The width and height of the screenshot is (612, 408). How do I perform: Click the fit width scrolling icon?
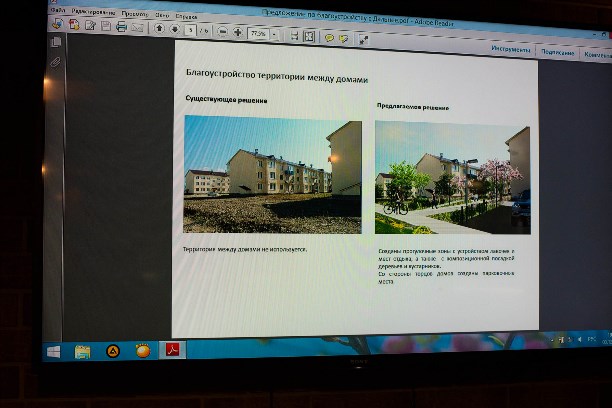tap(294, 36)
